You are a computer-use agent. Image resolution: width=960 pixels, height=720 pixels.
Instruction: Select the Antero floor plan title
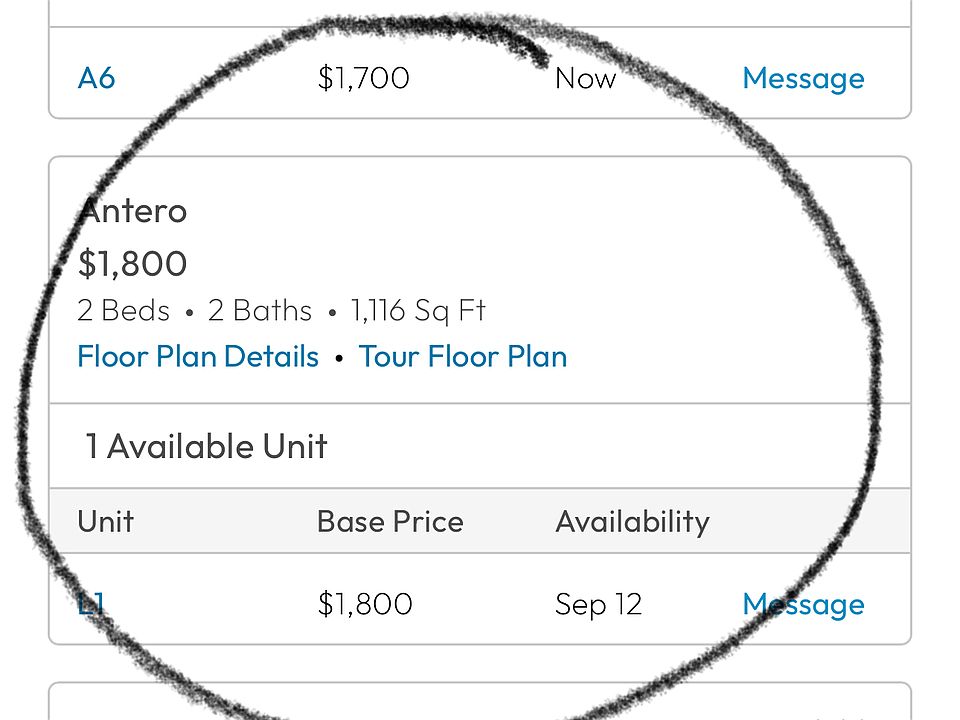click(133, 211)
